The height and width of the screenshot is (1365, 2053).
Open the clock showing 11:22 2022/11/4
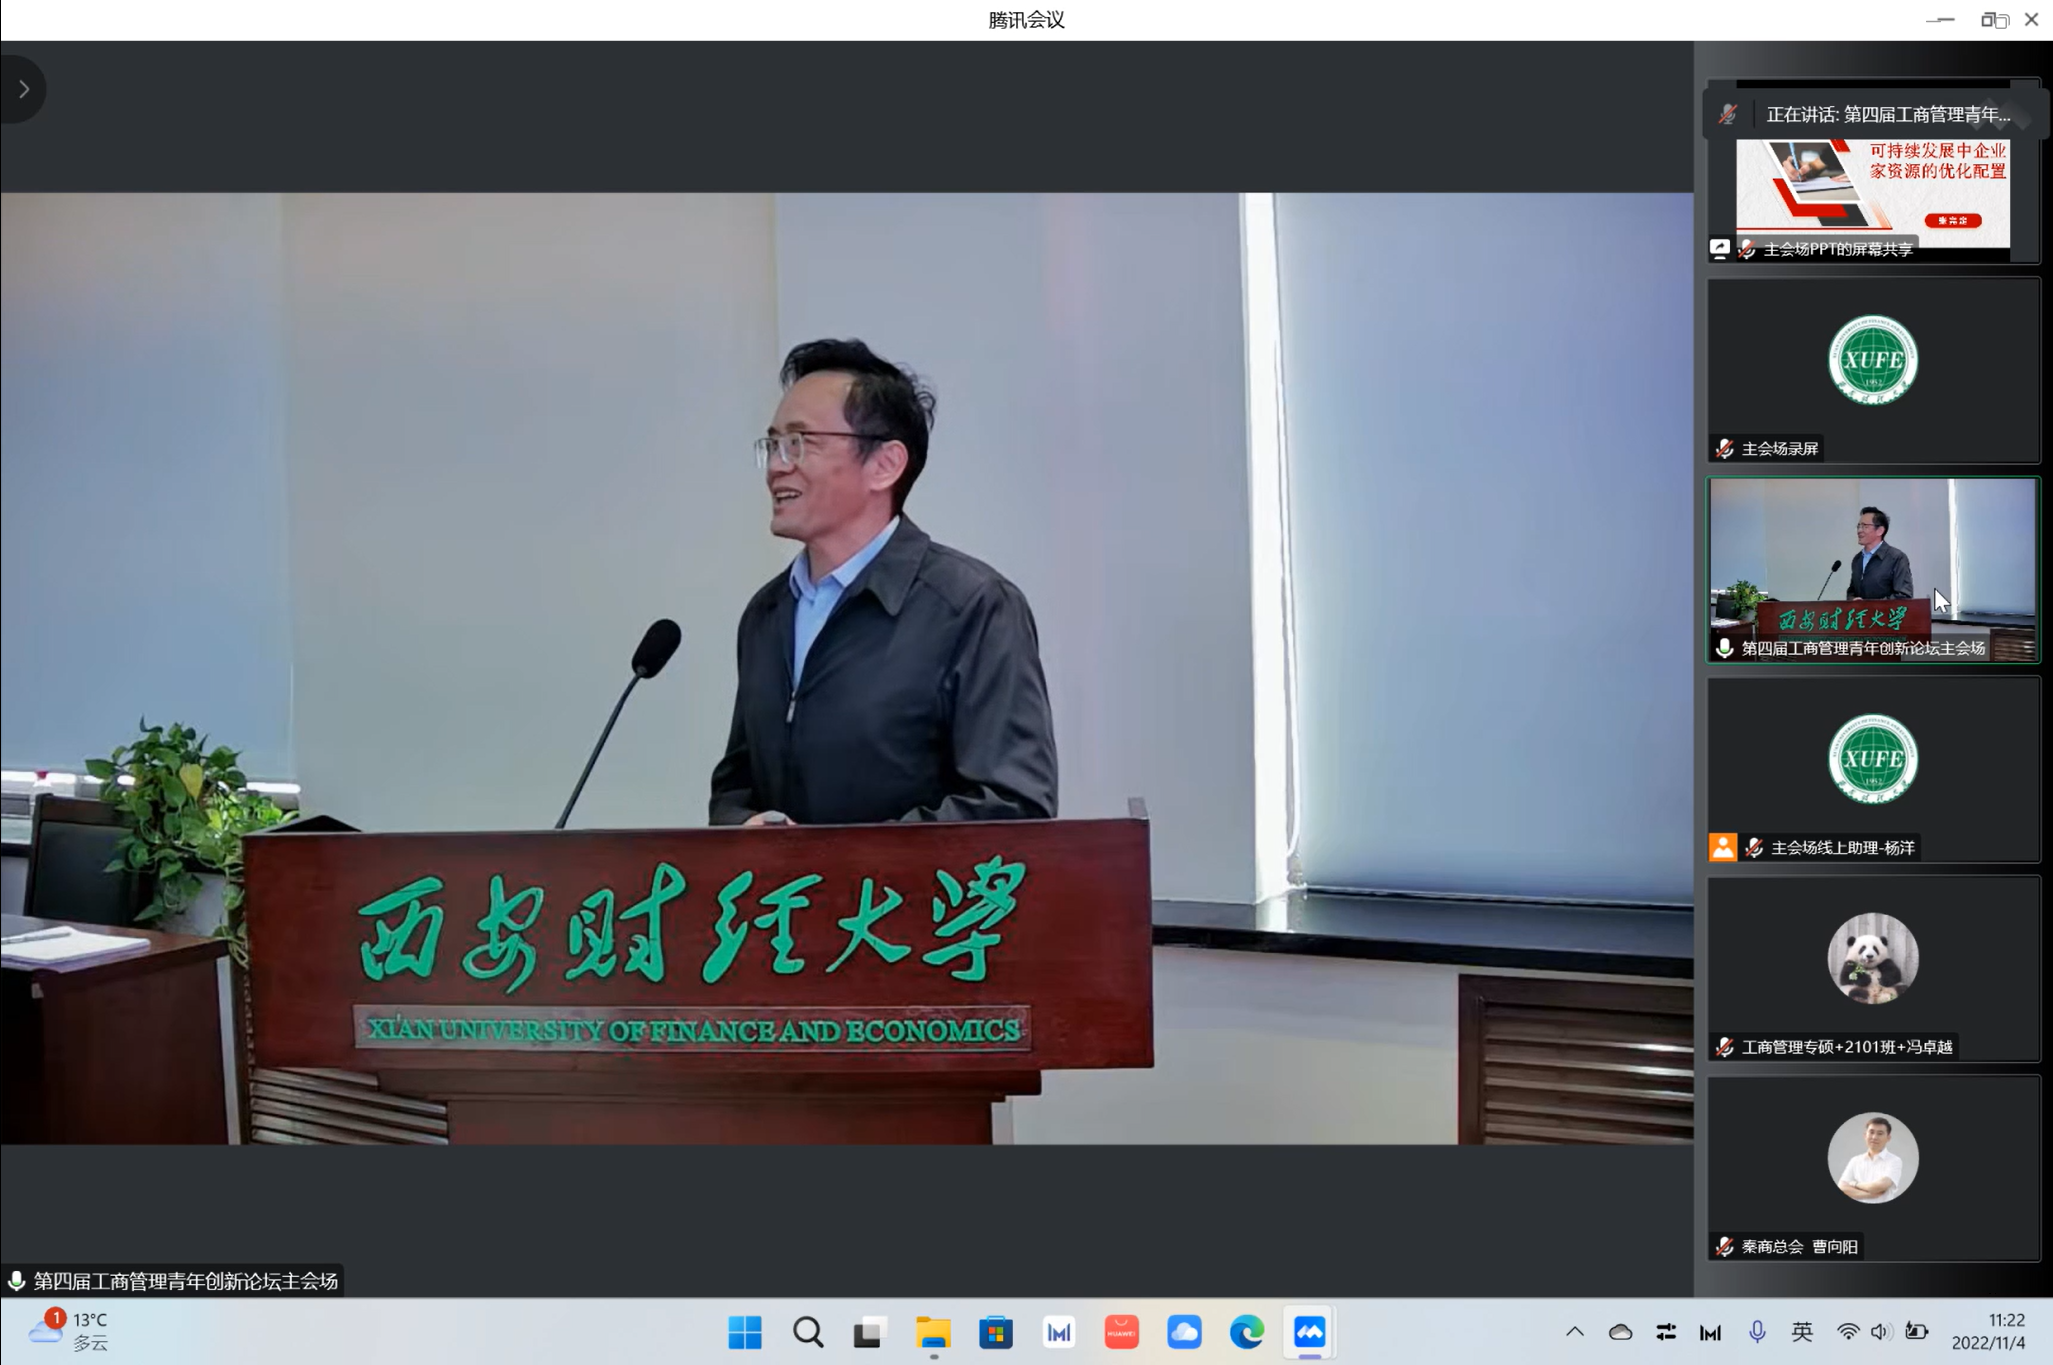(1988, 1332)
